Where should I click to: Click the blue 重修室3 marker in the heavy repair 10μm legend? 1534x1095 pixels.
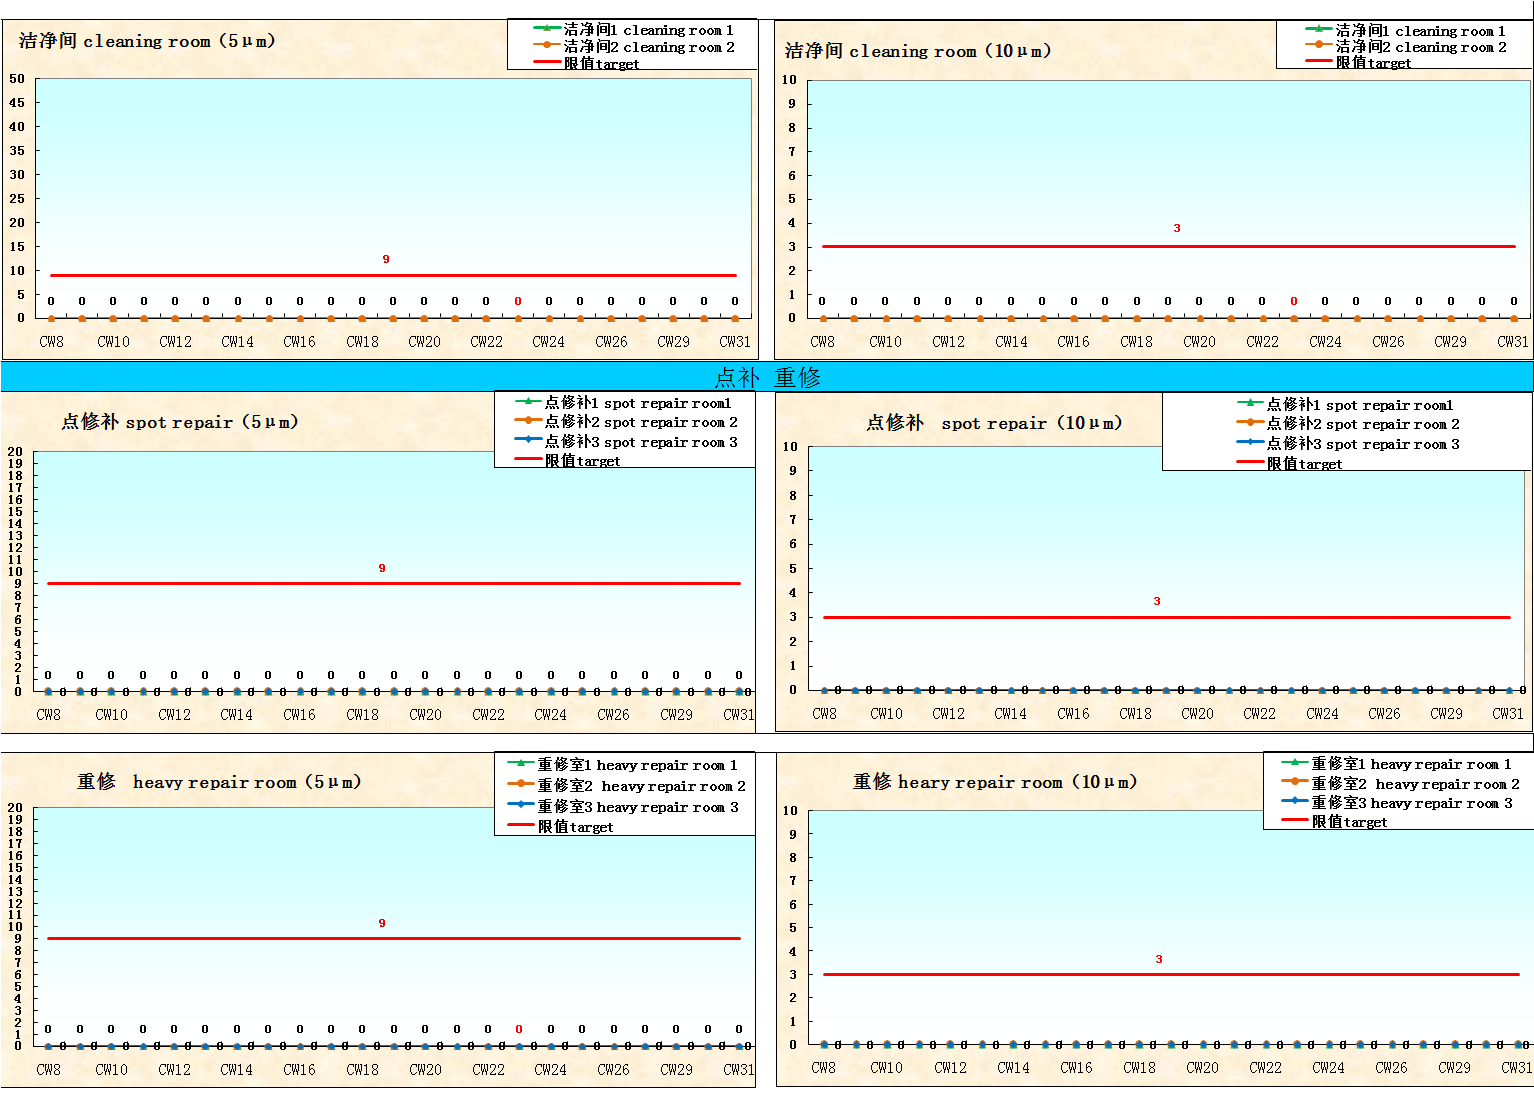(x=1295, y=801)
